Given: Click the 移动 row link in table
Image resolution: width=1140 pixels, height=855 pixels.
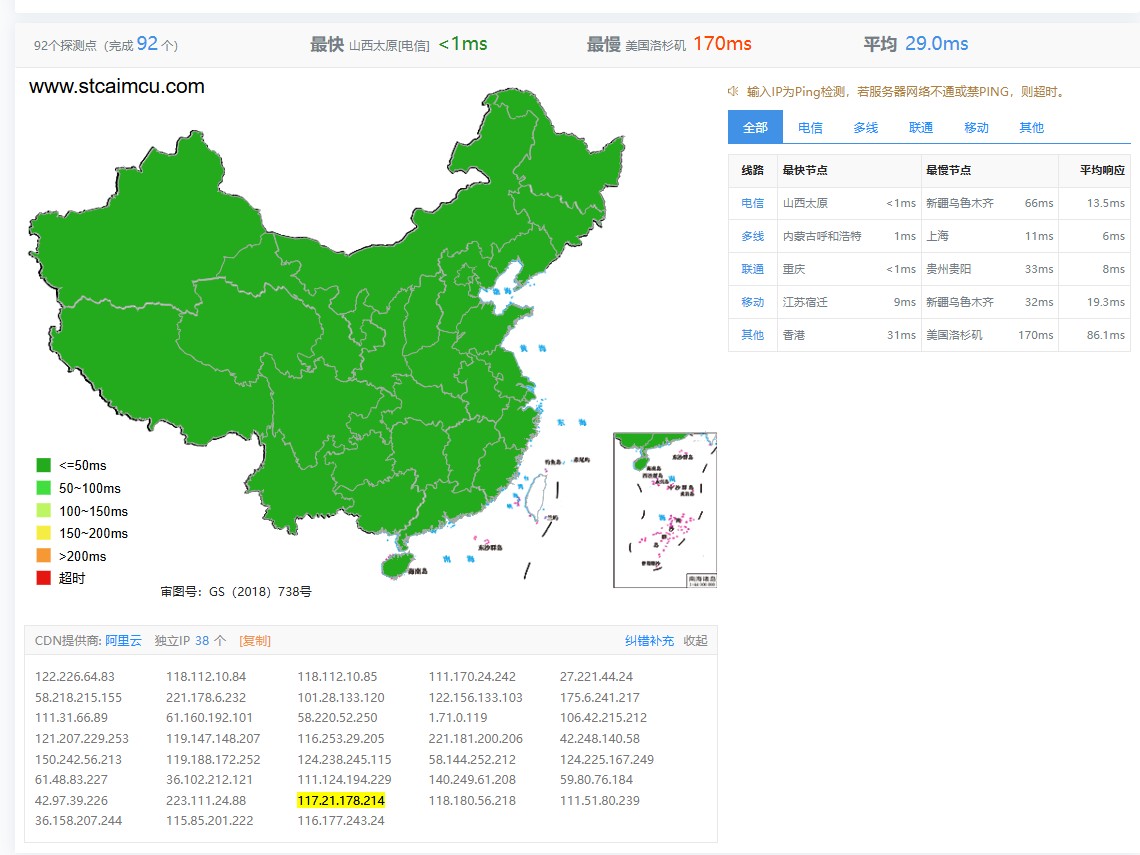Looking at the screenshot, I should coord(752,302).
